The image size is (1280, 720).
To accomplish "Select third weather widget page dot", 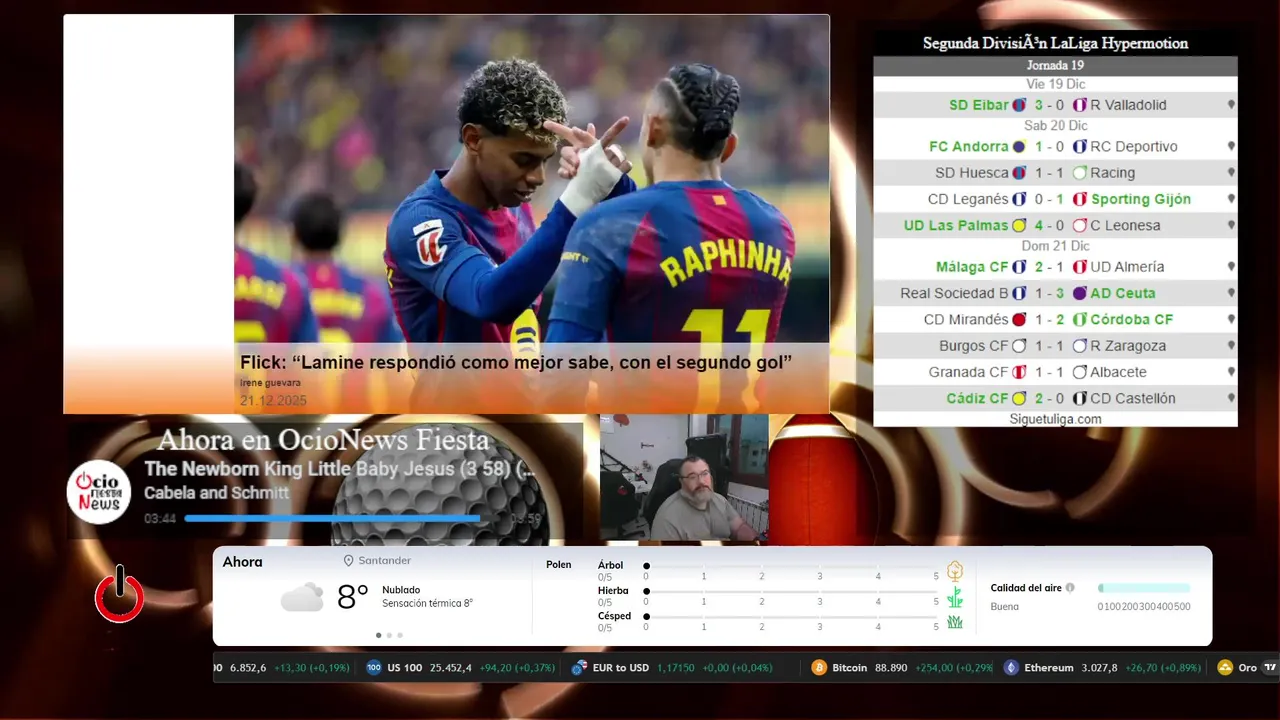I will [x=400, y=635].
